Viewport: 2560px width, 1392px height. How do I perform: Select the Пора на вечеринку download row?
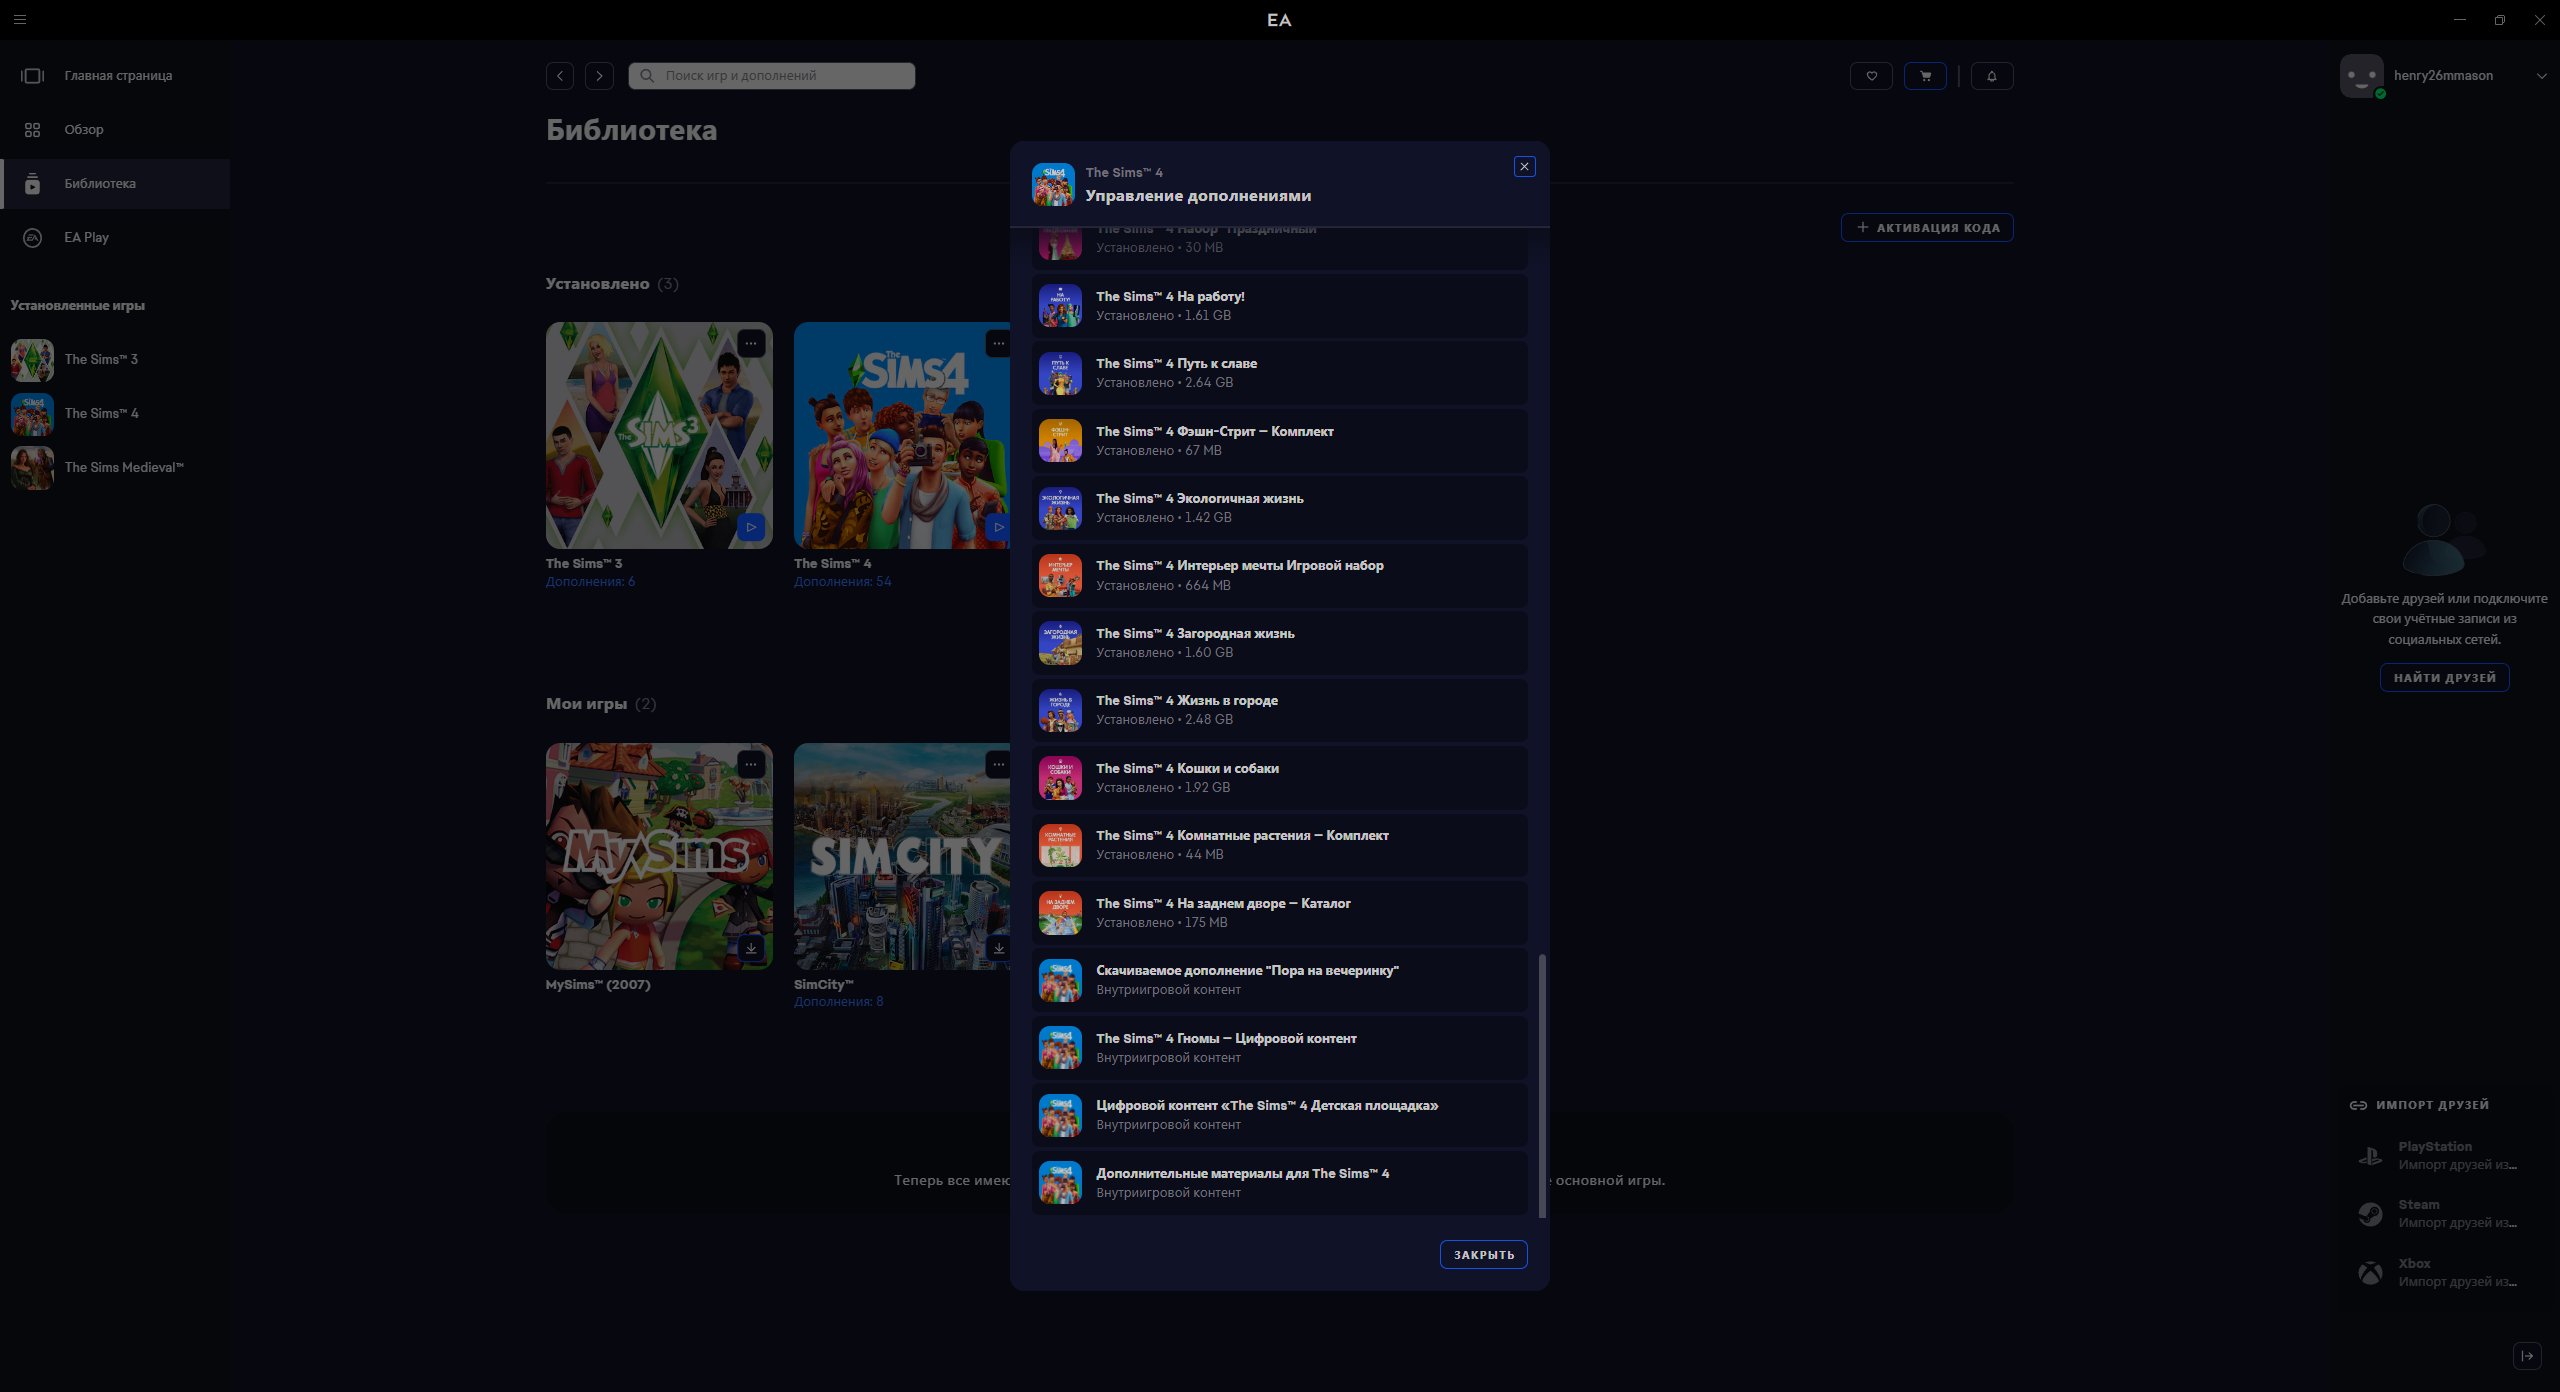tap(1280, 980)
